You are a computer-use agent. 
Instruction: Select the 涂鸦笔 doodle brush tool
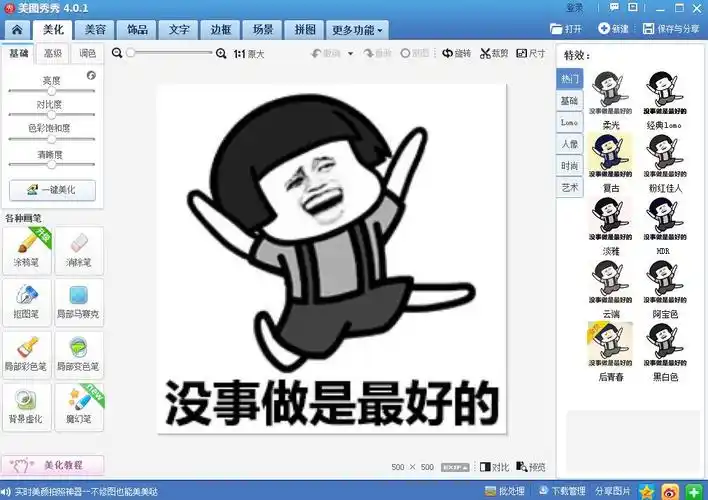point(27,251)
